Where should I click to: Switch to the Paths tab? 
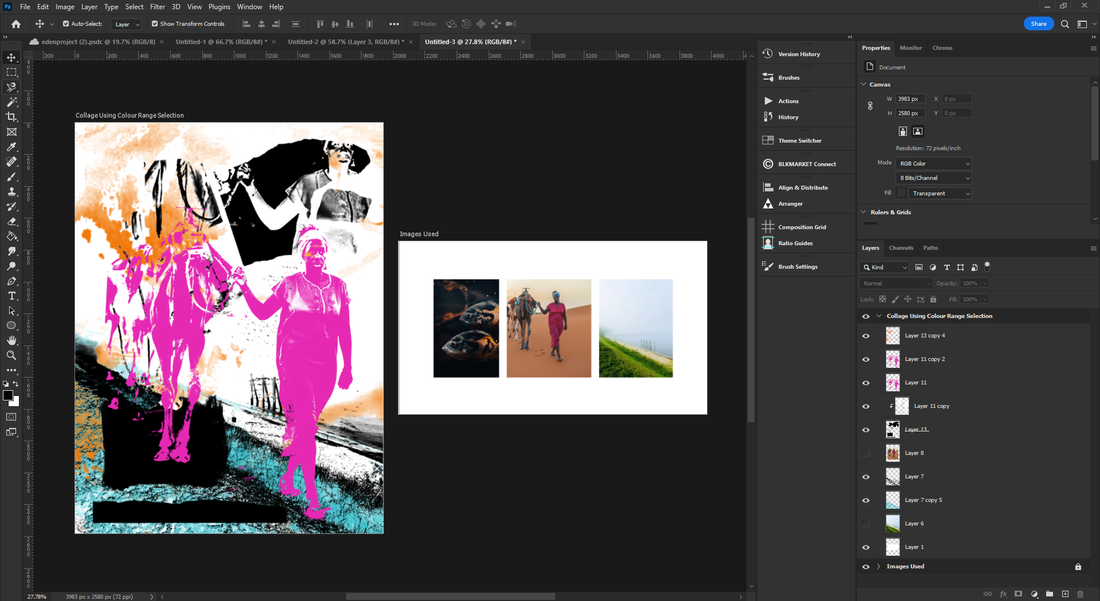click(930, 248)
